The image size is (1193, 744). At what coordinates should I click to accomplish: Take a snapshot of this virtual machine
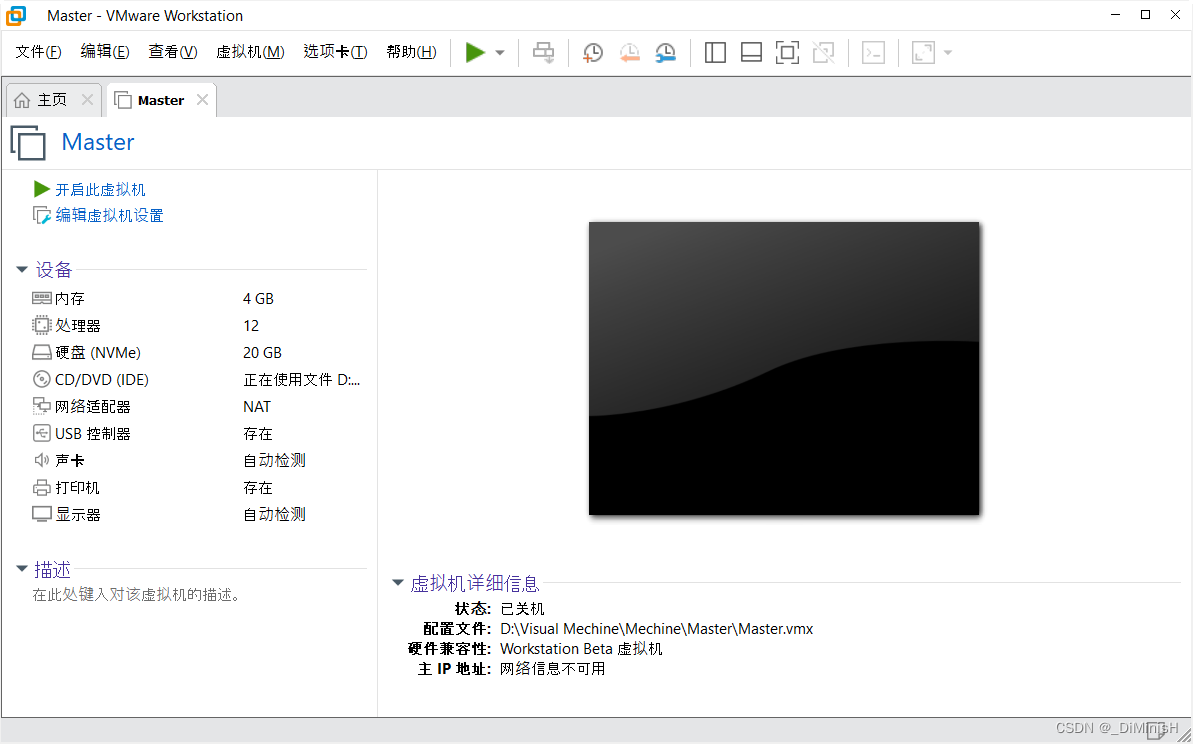tap(593, 52)
